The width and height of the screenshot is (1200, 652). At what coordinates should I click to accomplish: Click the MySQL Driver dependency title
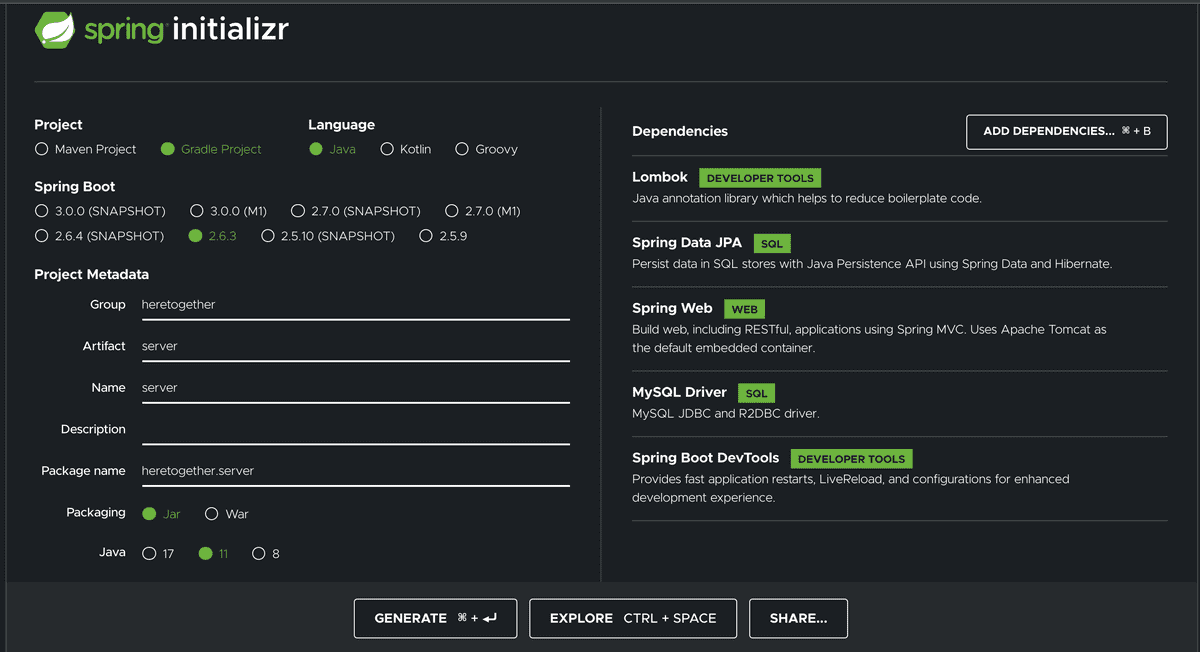click(x=679, y=393)
